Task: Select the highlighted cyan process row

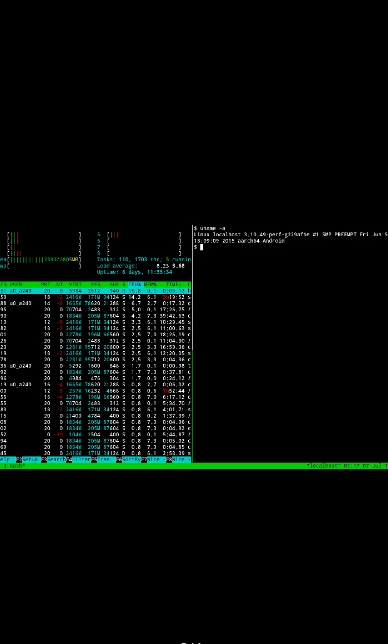Action: click(x=95, y=290)
